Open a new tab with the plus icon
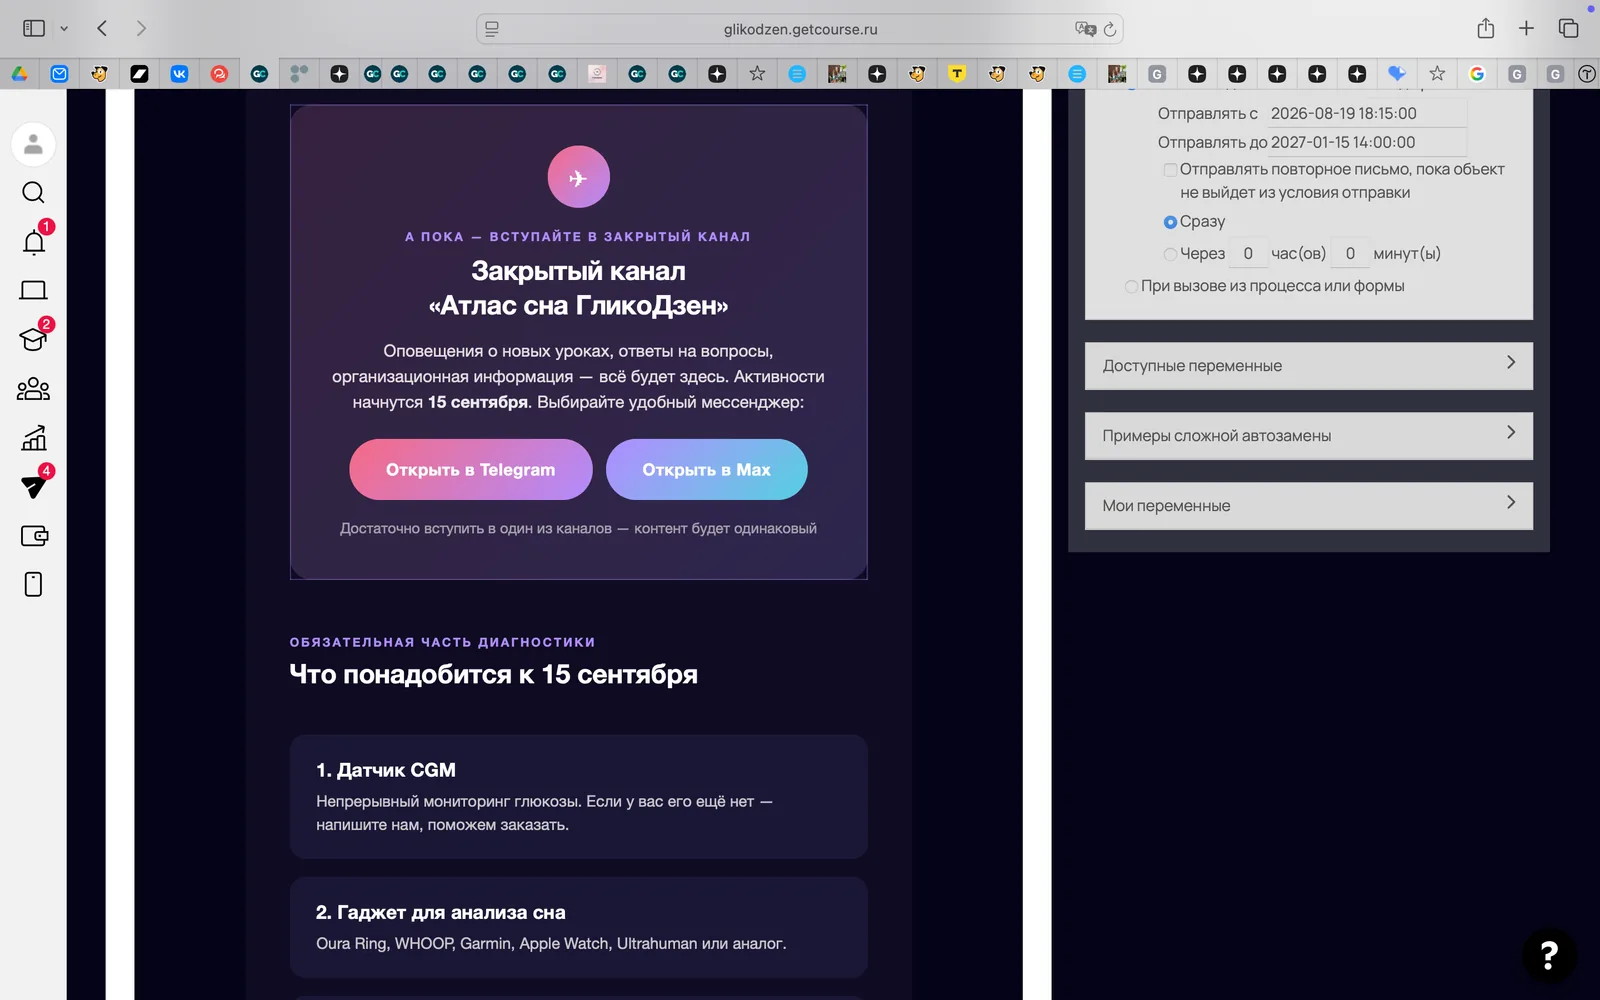 point(1526,28)
